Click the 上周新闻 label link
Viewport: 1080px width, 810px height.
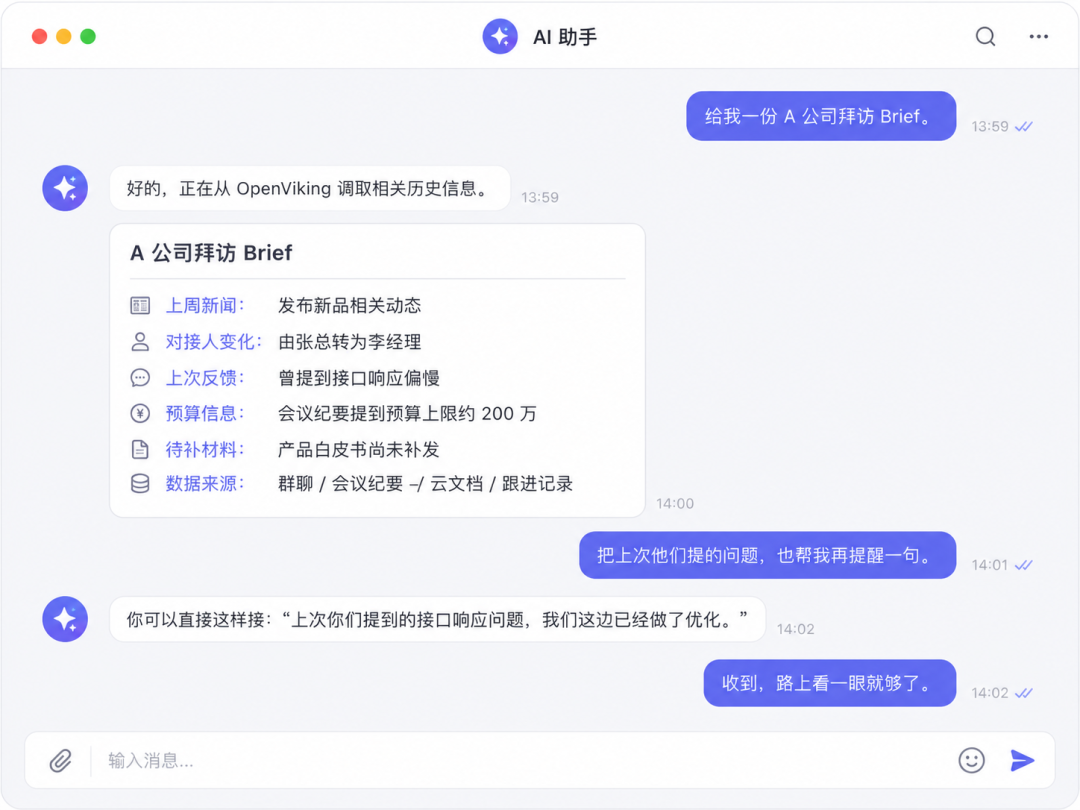(x=205, y=305)
